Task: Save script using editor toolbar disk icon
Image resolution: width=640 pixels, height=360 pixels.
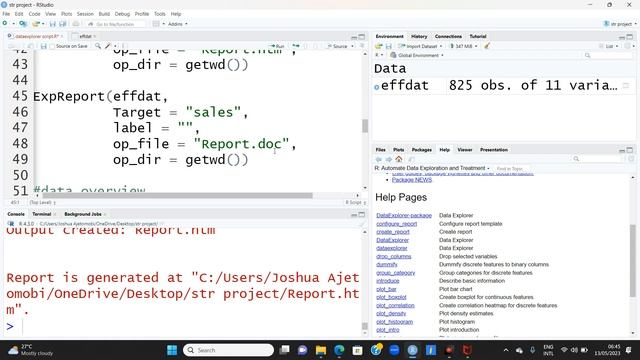Action: tap(44, 46)
